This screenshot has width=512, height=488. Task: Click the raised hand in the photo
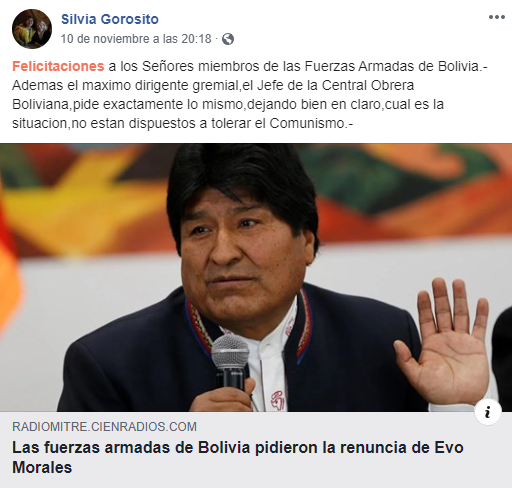tap(445, 341)
